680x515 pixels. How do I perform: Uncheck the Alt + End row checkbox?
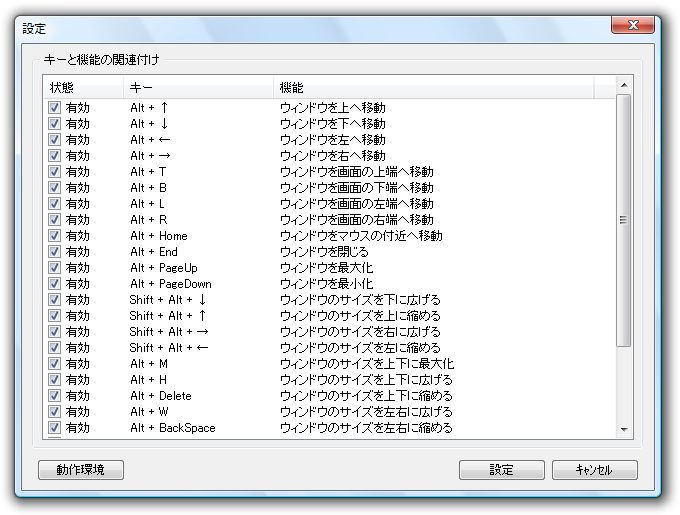(x=54, y=252)
